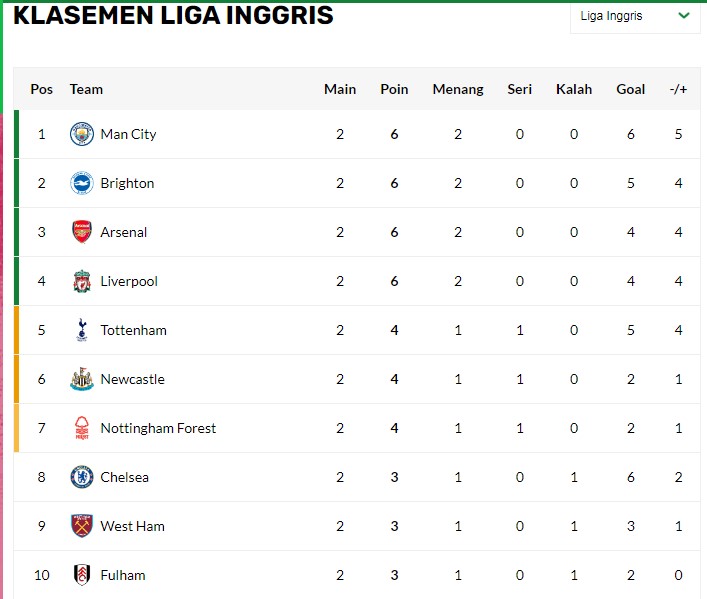Click the Goal column header

point(630,89)
